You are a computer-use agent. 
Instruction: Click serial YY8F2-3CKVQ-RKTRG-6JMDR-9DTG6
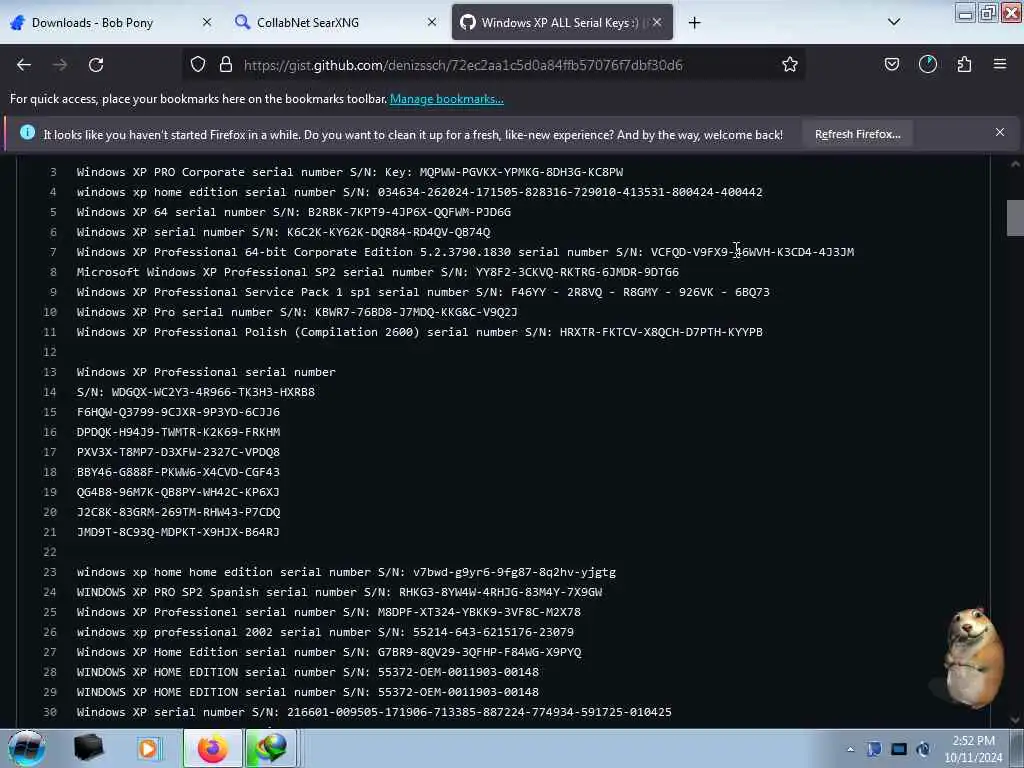coord(577,272)
